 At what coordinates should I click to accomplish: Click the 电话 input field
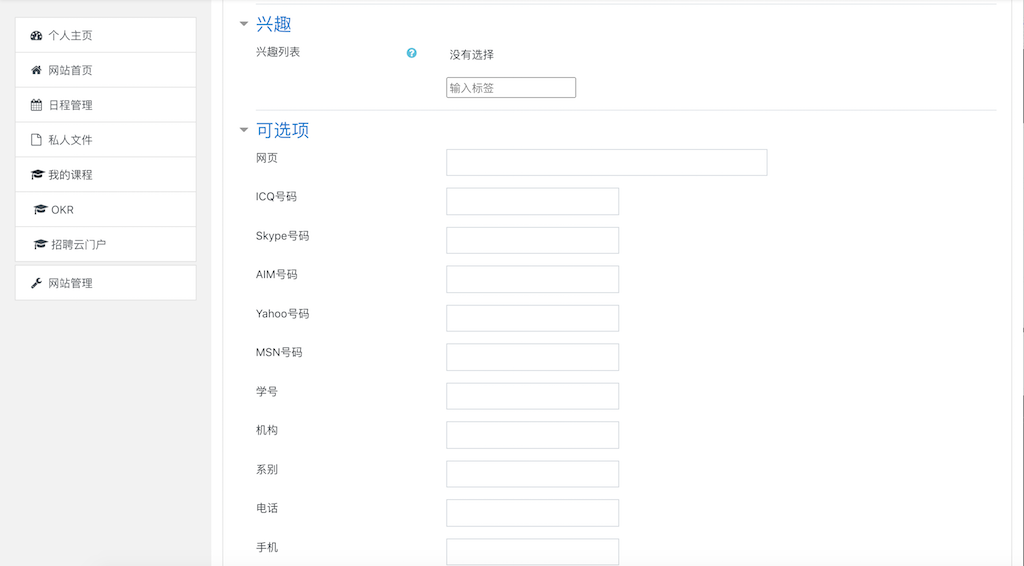tap(532, 513)
